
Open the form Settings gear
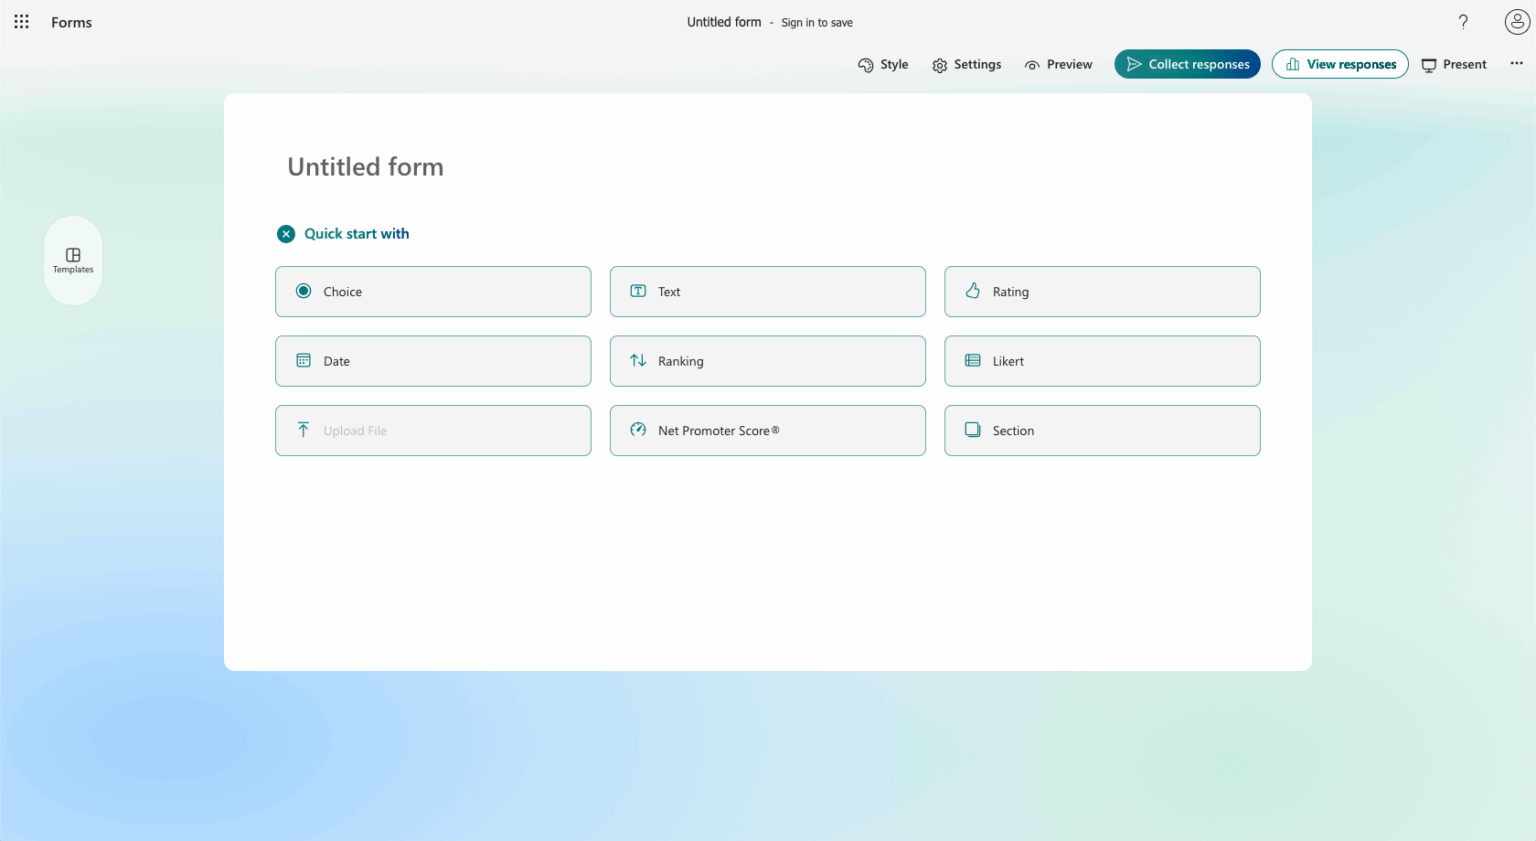[x=966, y=64]
